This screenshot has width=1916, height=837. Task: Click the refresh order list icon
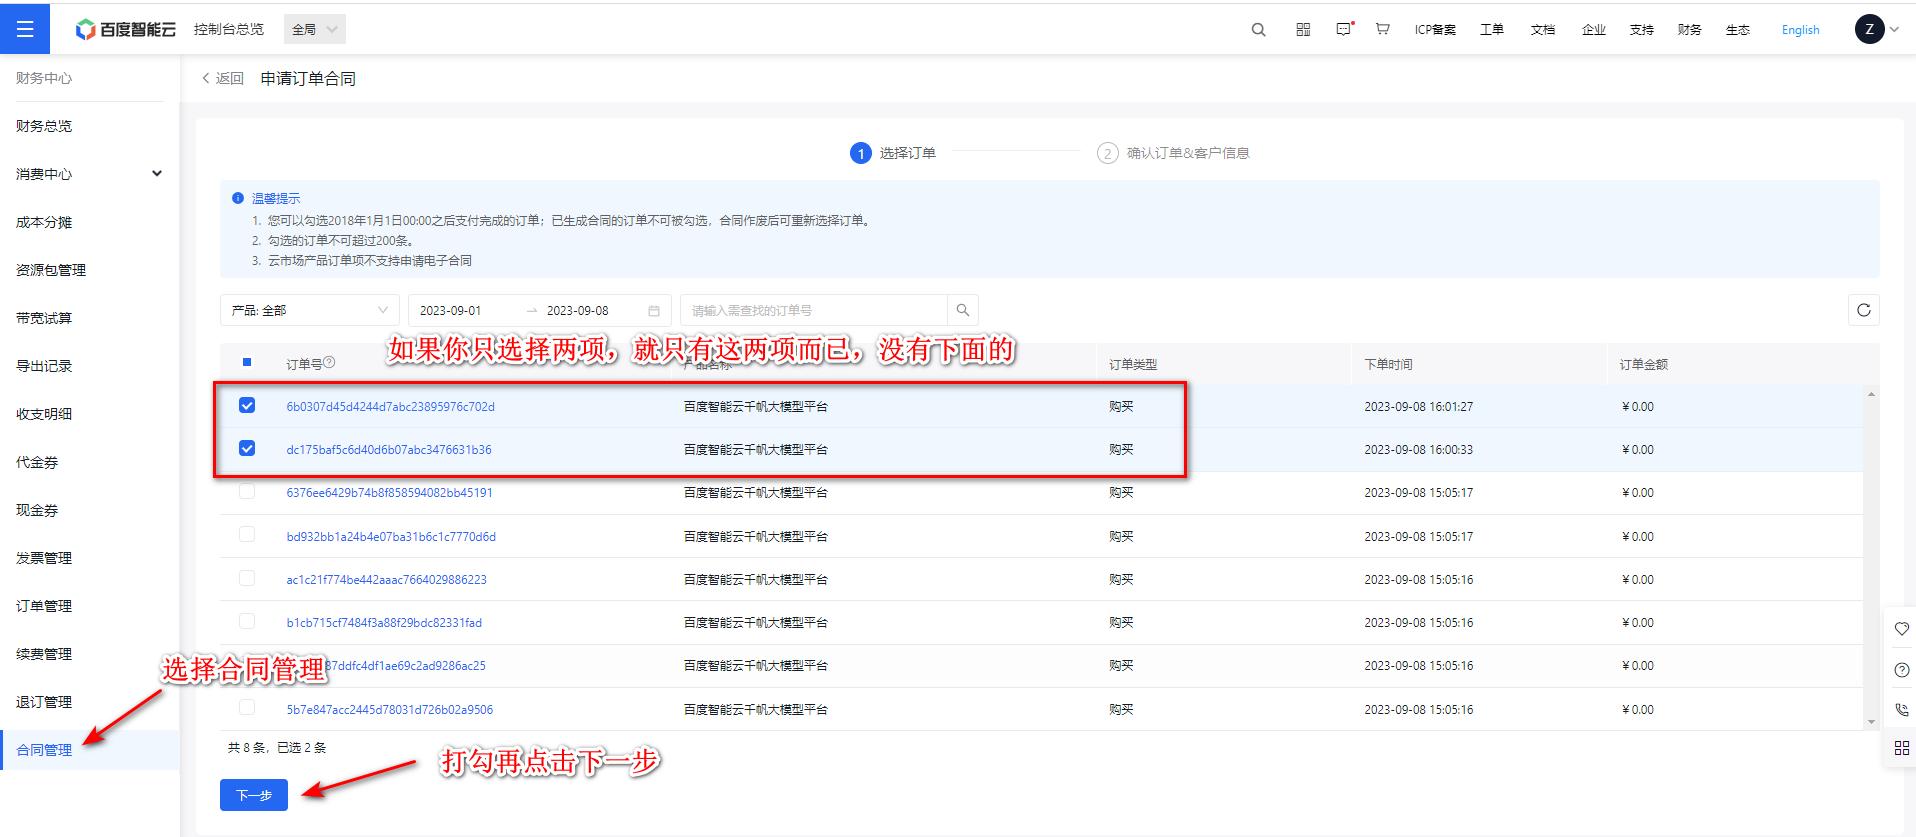click(1863, 310)
